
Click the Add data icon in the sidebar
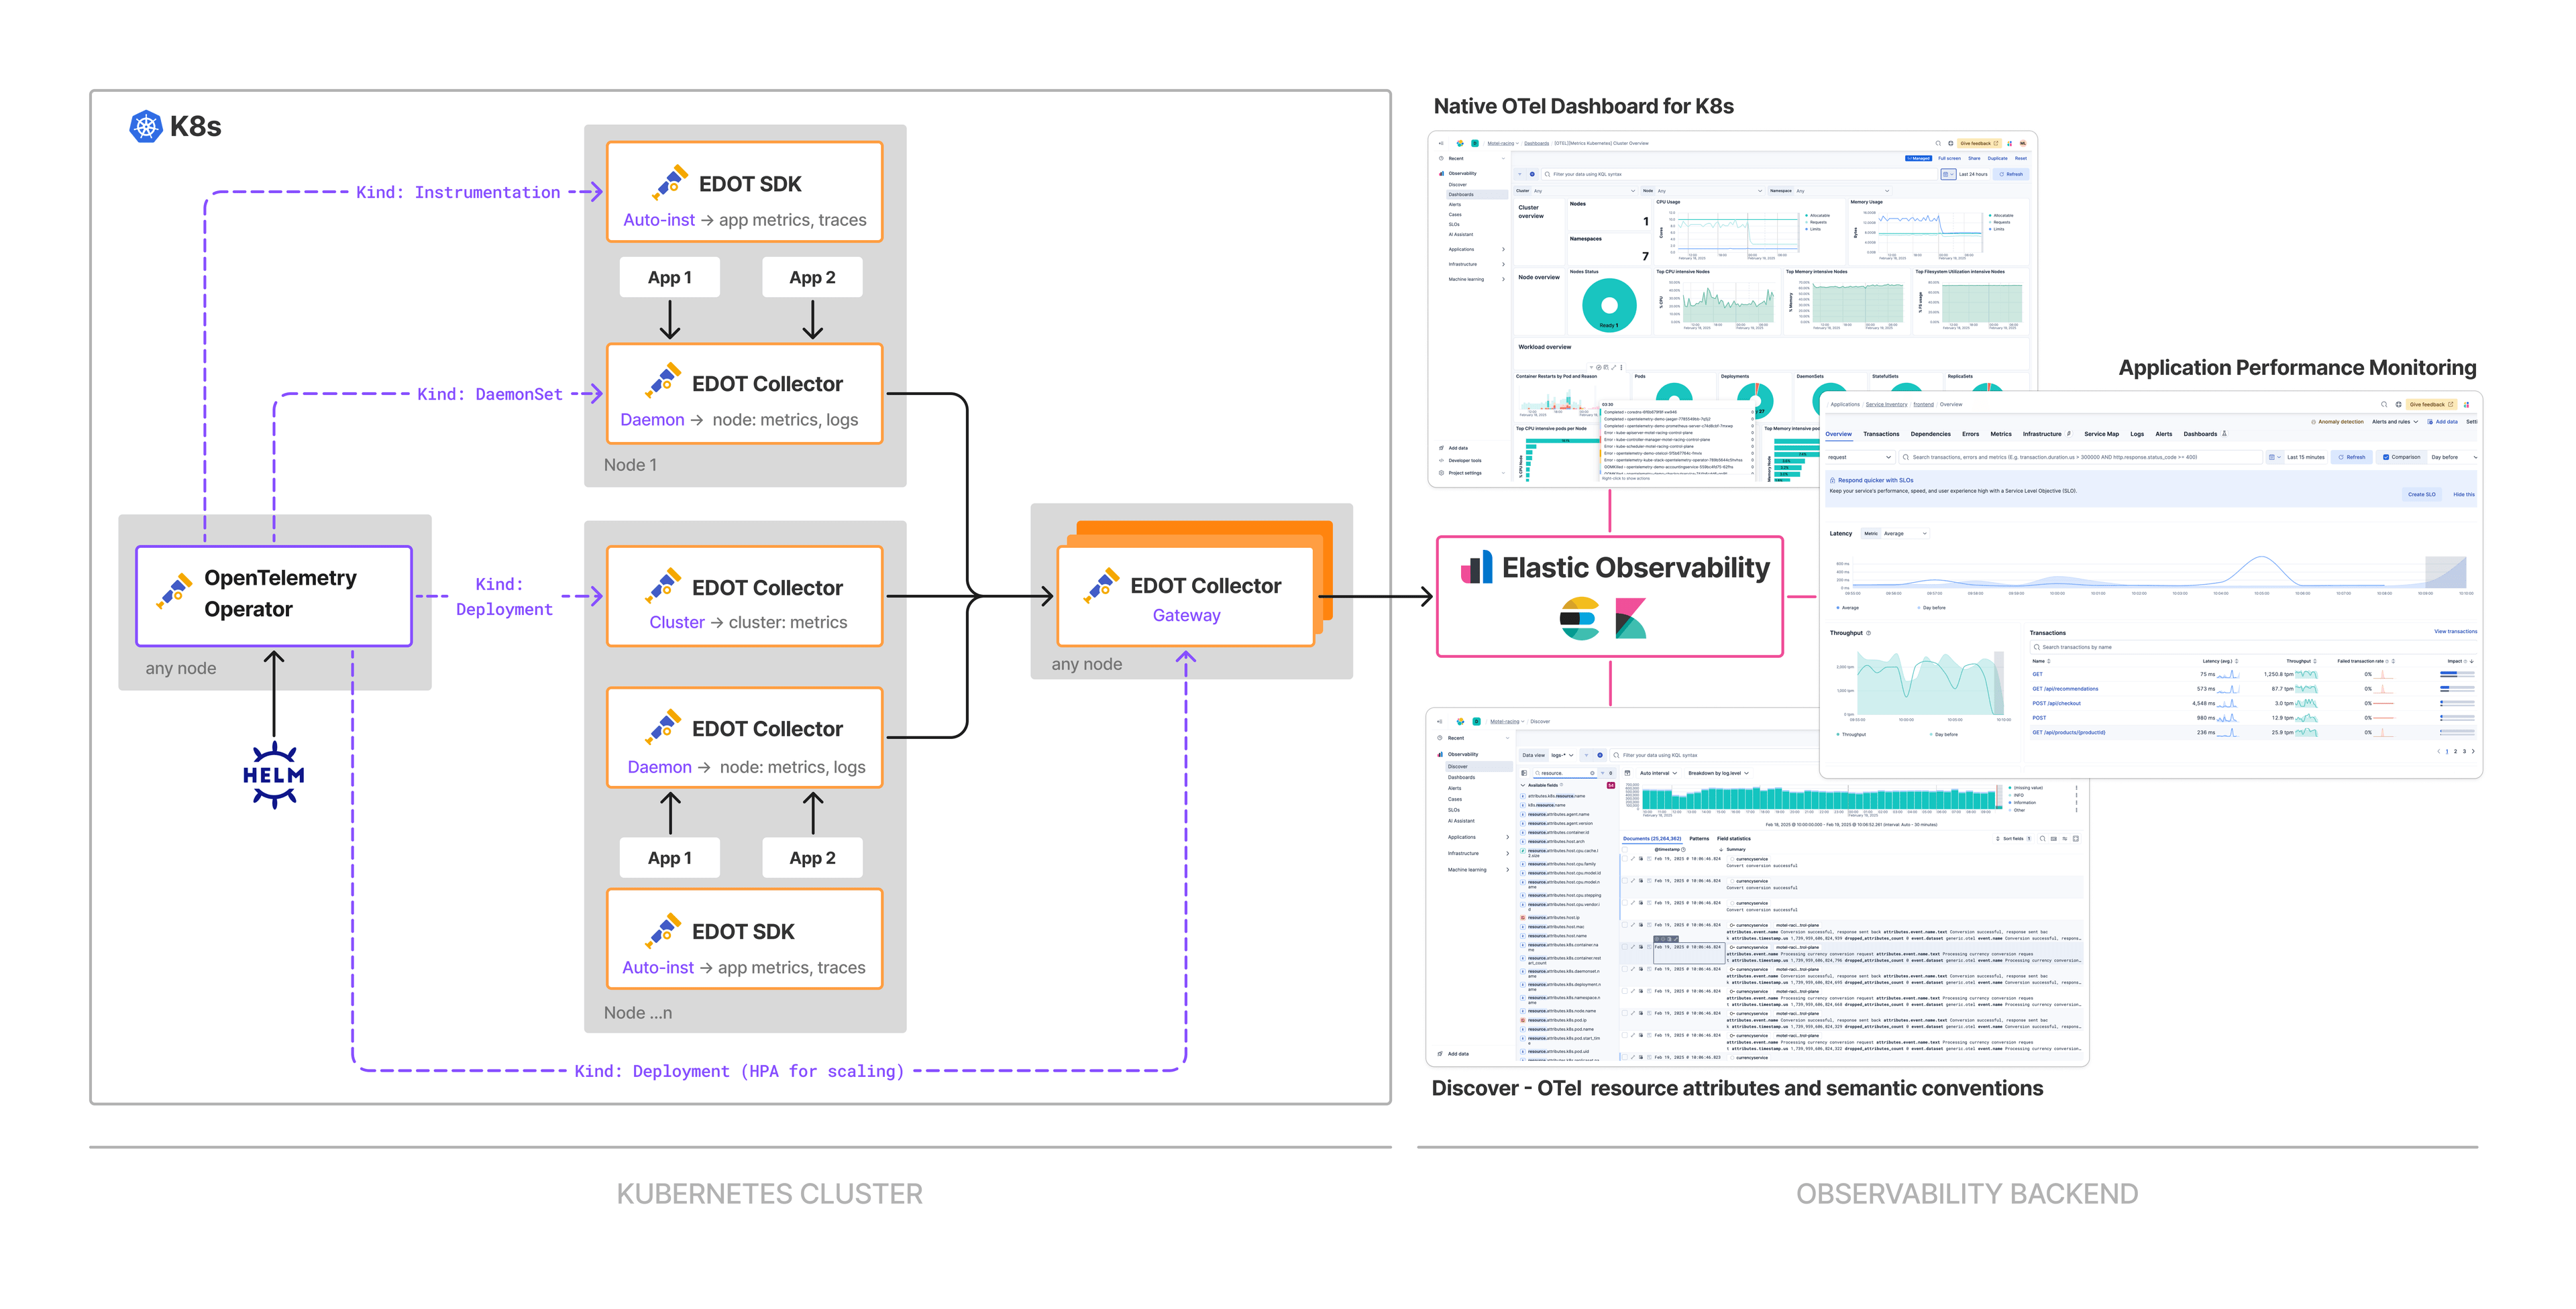click(x=1442, y=448)
